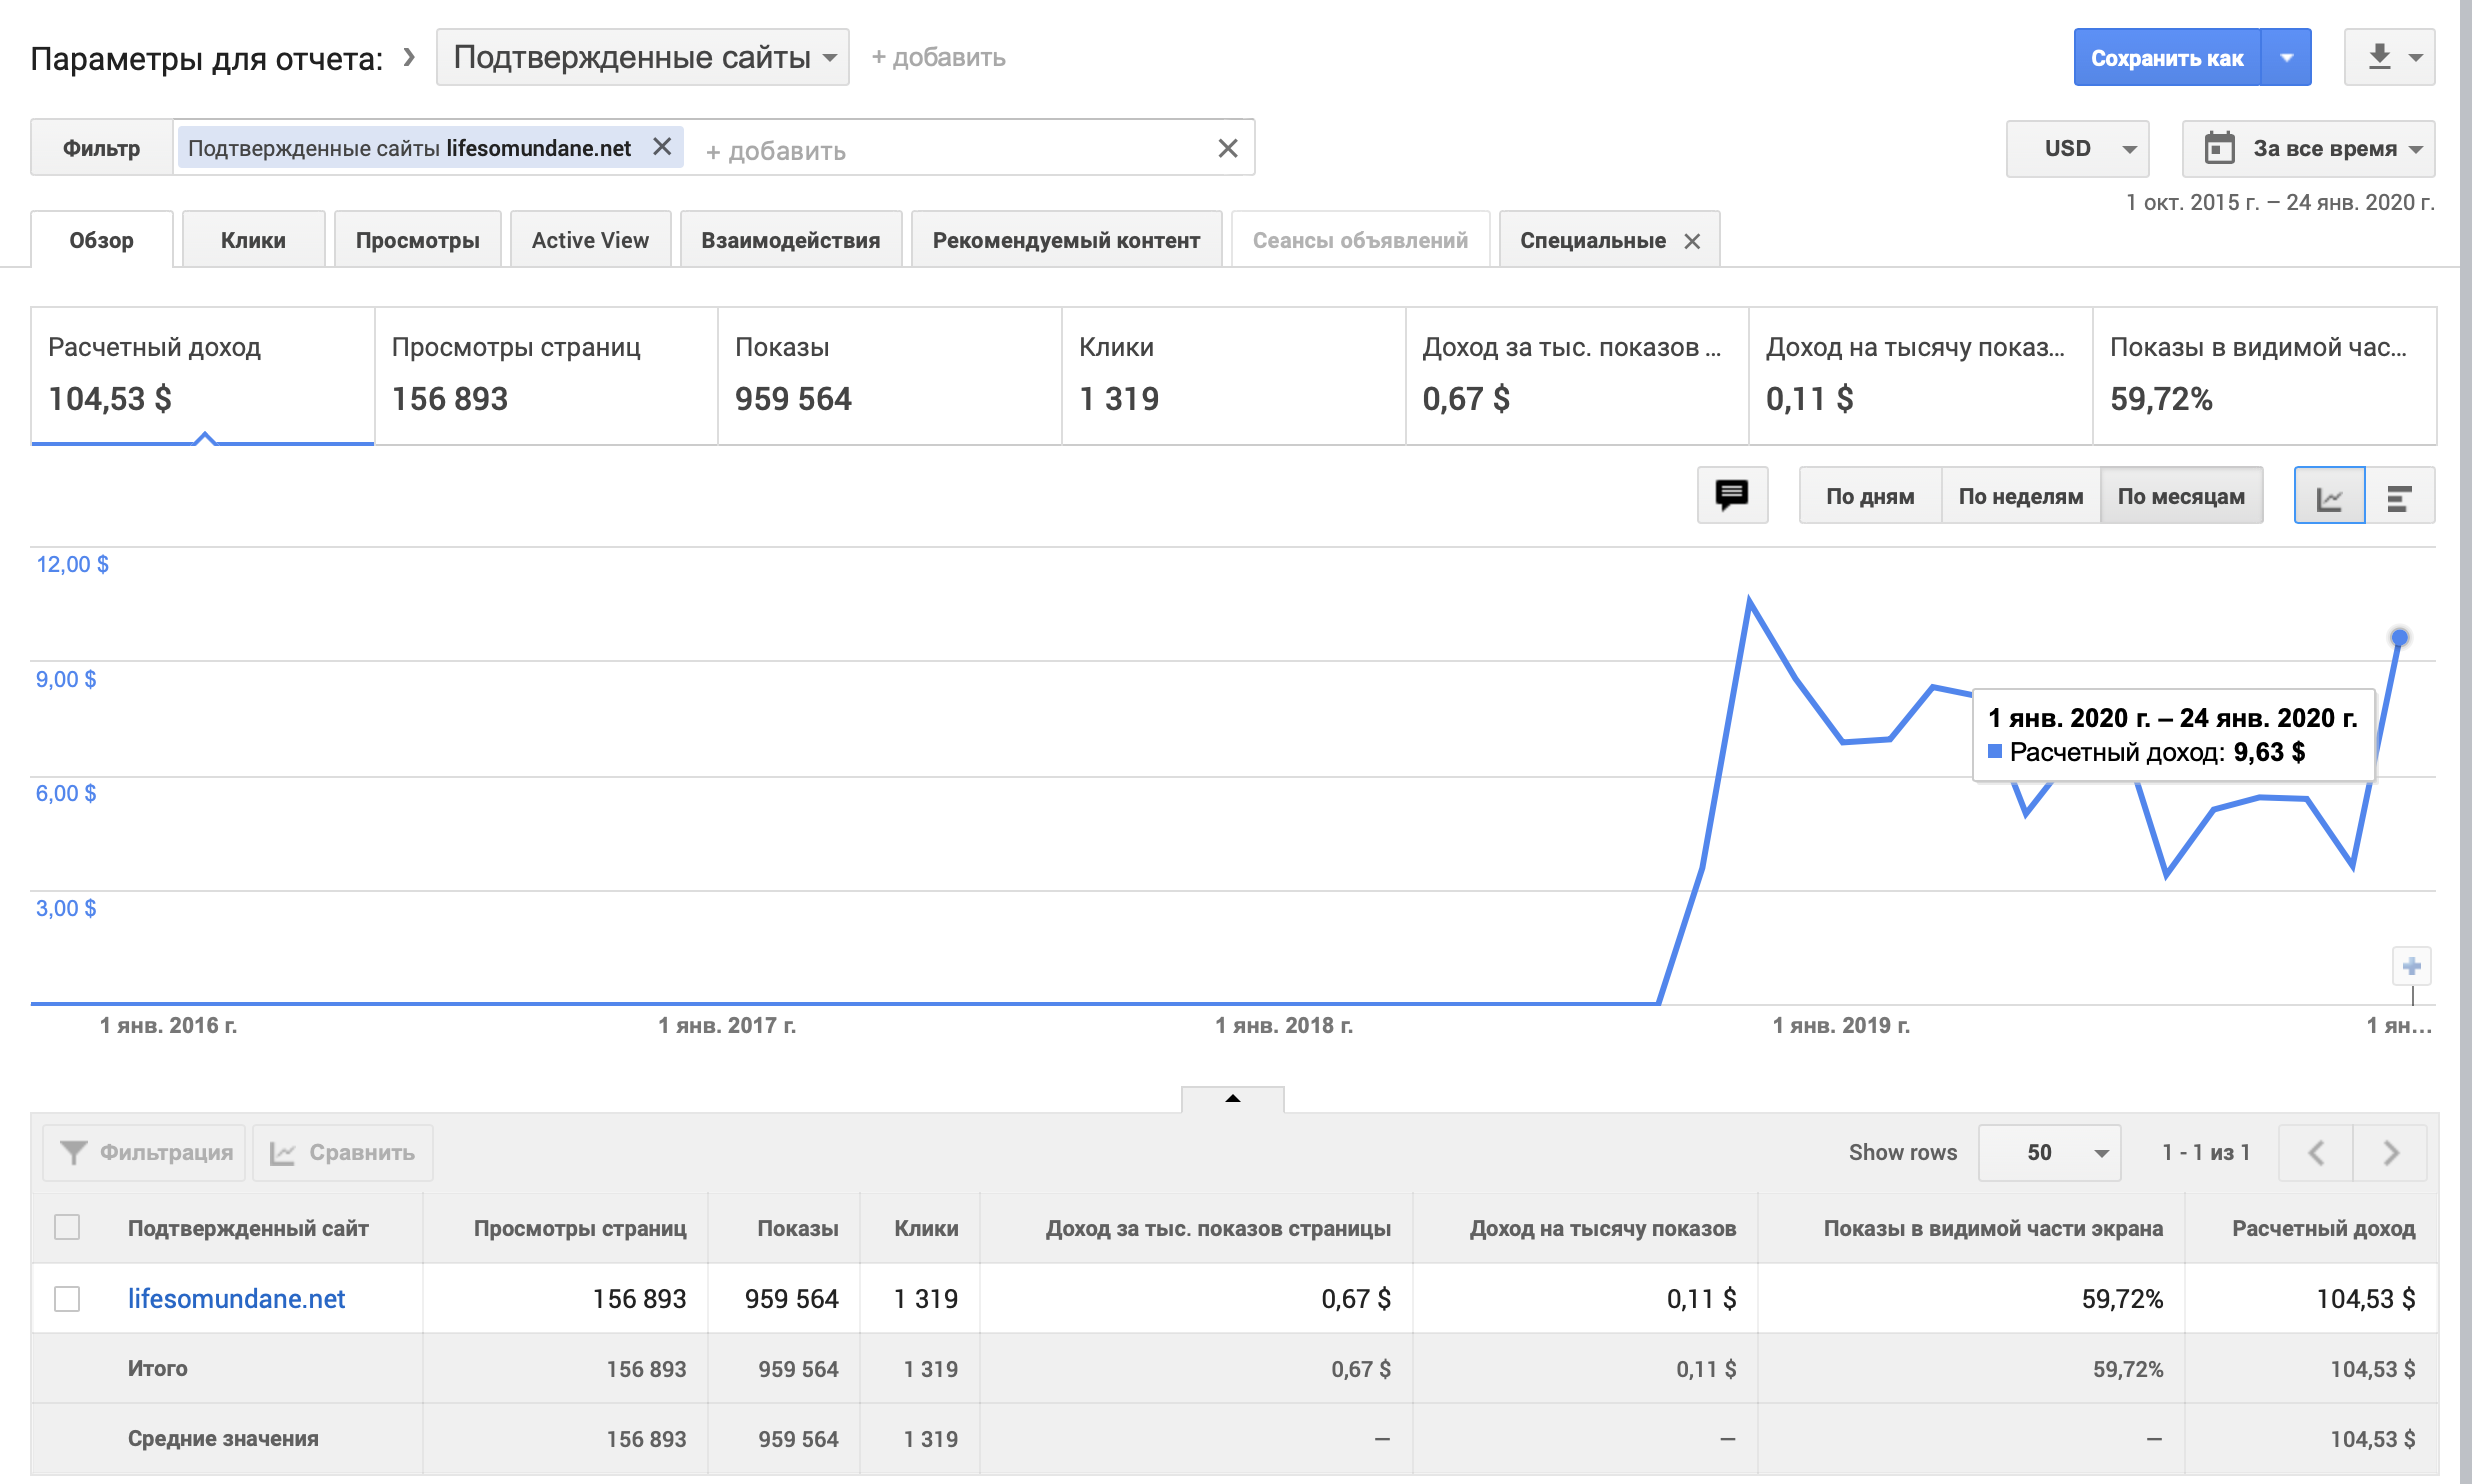
Task: Select the По дням grouping
Action: 1869,496
